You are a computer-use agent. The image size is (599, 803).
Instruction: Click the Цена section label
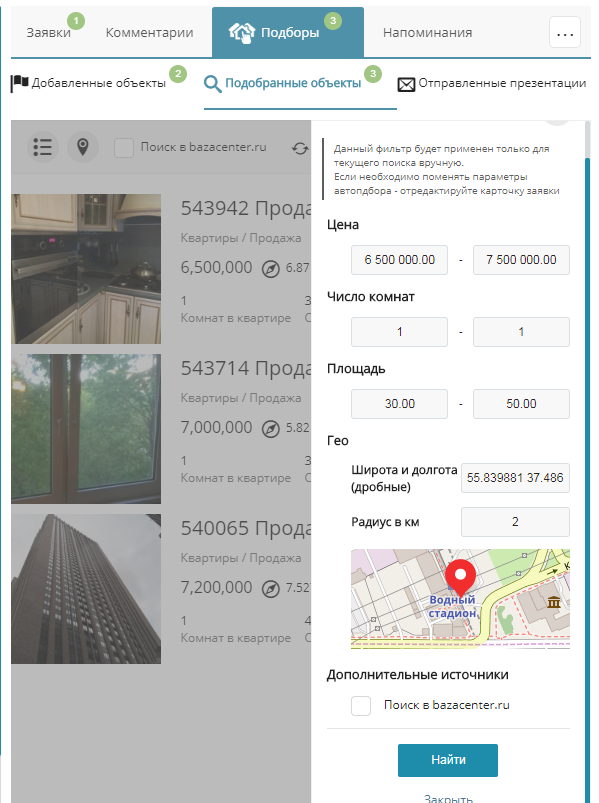343,225
